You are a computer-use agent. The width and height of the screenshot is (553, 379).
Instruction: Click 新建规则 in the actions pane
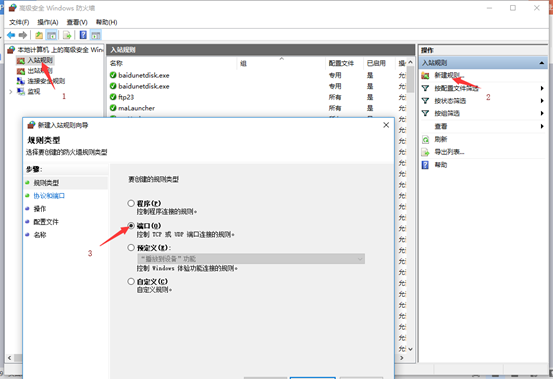pos(449,75)
